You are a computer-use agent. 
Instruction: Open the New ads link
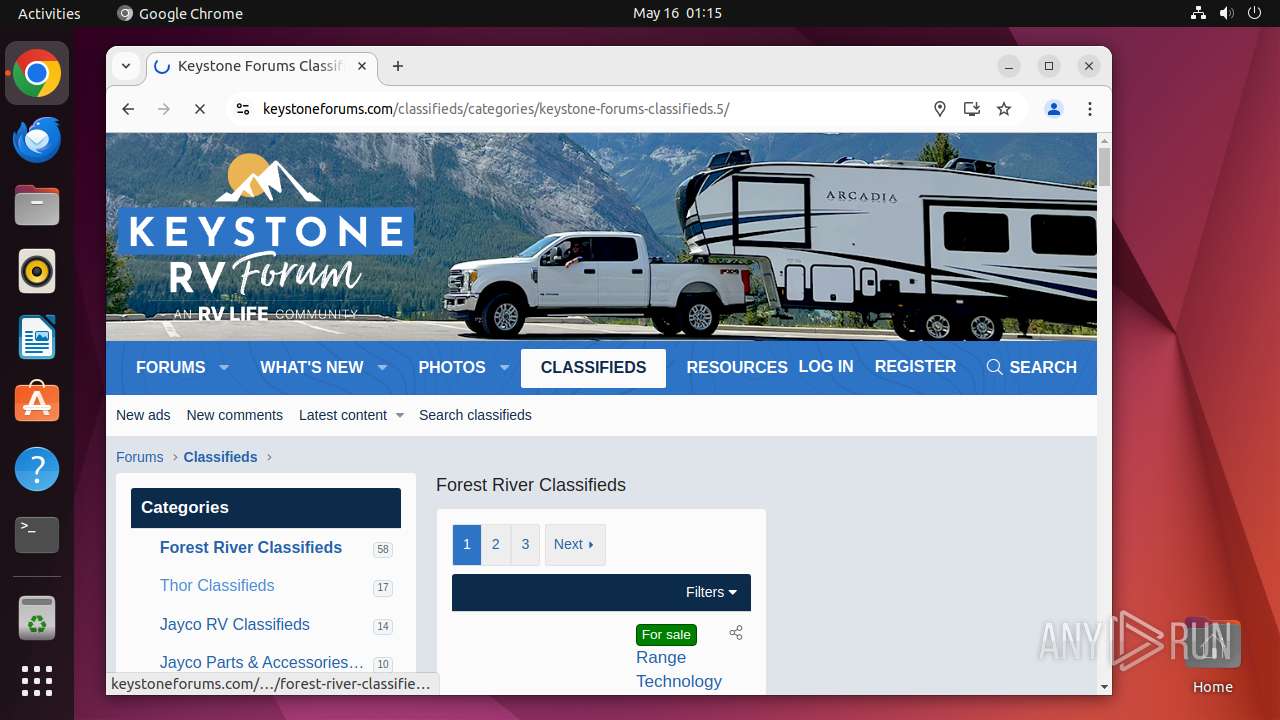tap(143, 415)
